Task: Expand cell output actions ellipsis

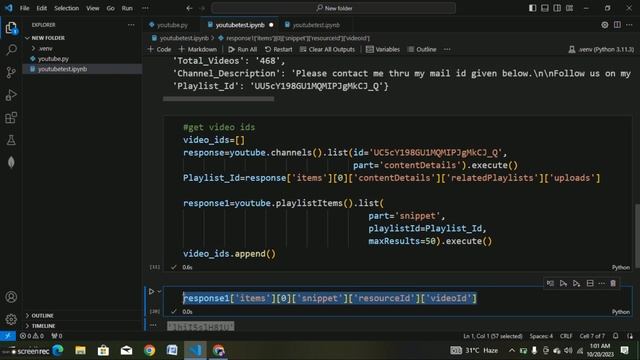Action: click(153, 325)
